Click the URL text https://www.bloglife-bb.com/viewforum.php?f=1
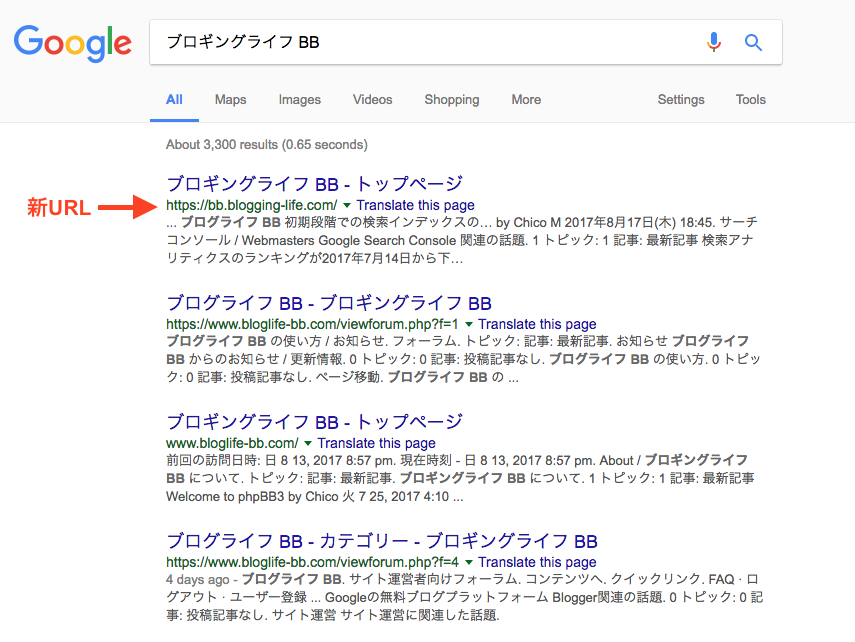This screenshot has height=642, width=855. point(312,325)
